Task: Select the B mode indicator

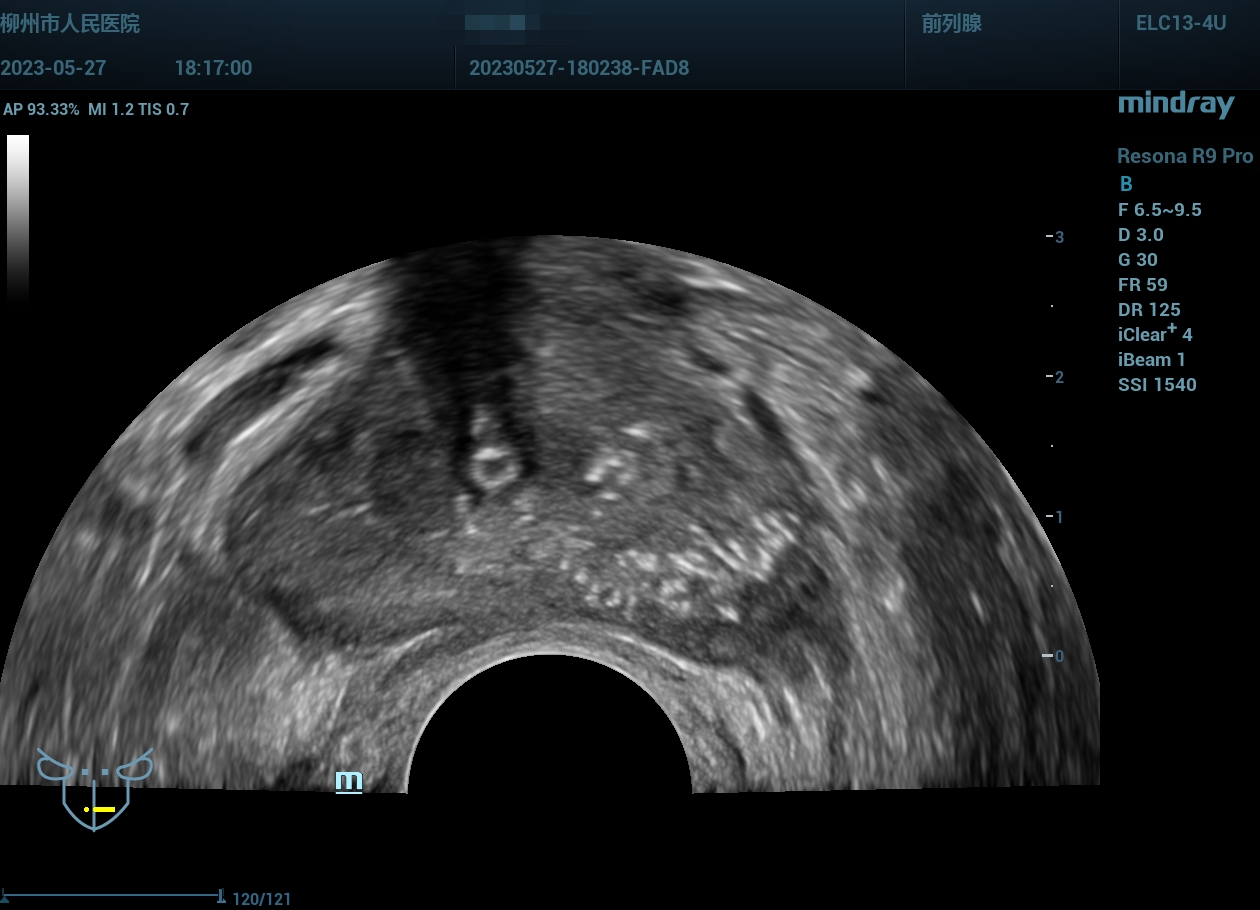Action: [1126, 184]
